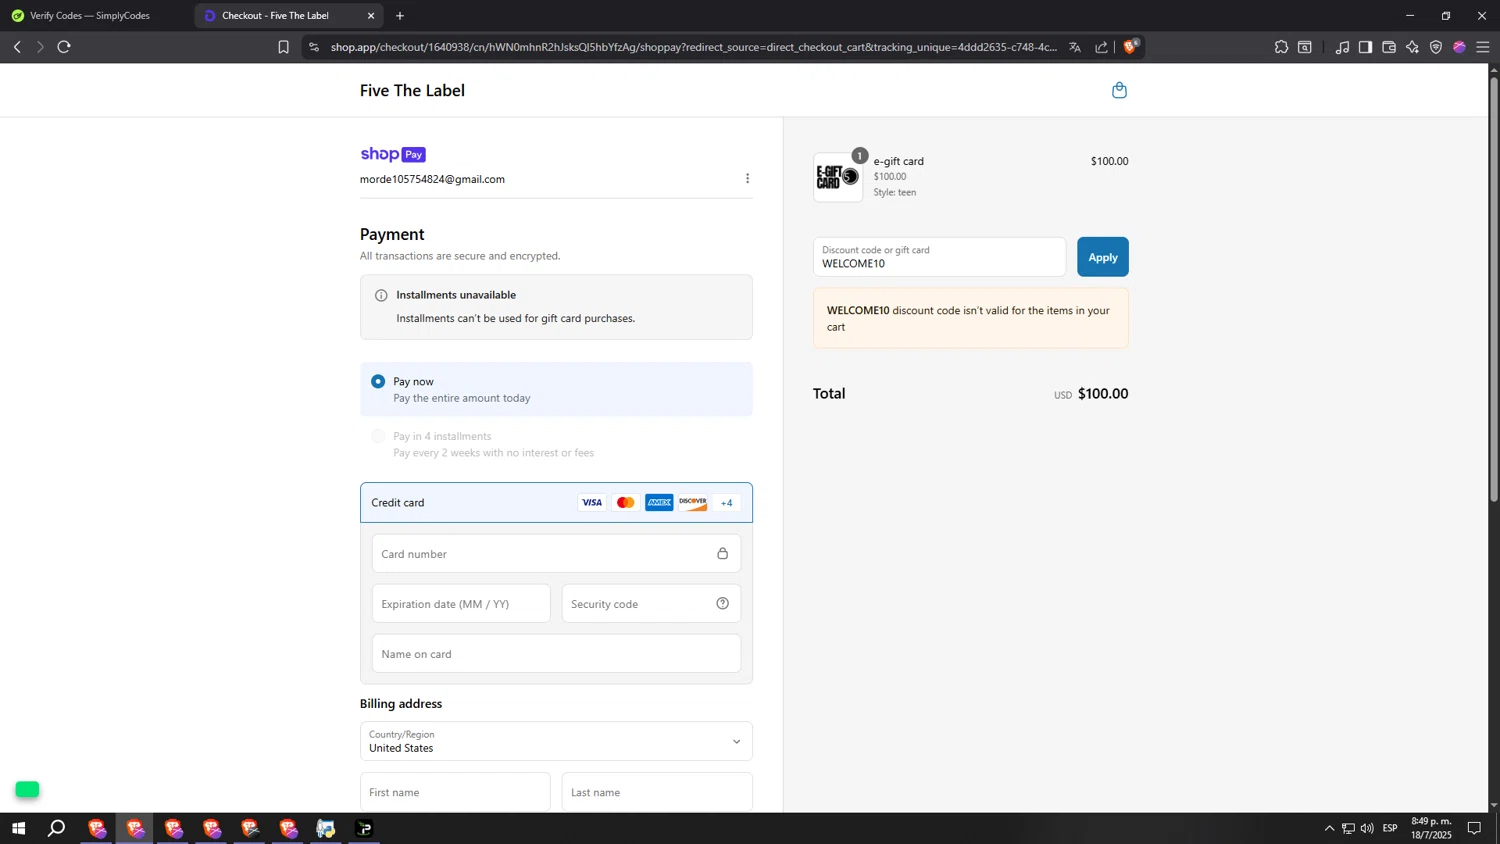Click the ESP language indicator
The width and height of the screenshot is (1500, 844).
(x=1390, y=828)
